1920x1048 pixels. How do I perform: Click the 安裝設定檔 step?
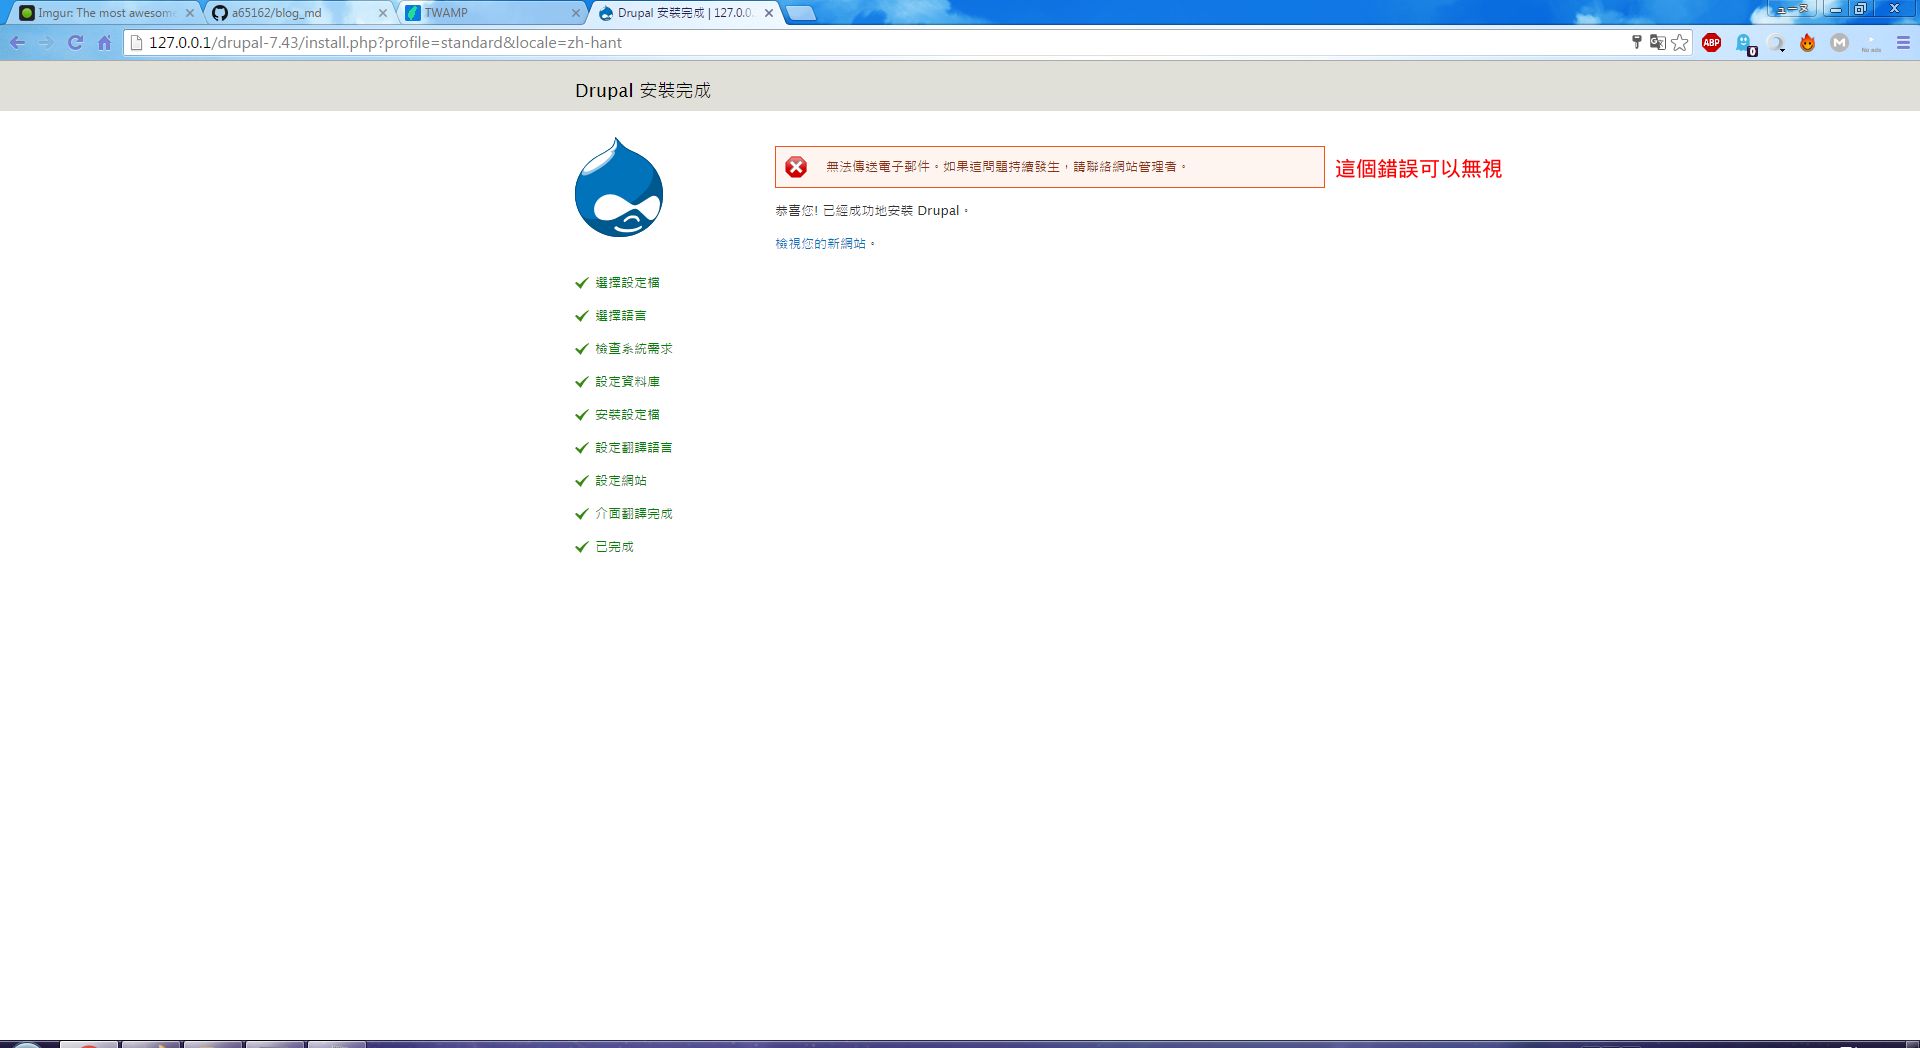(627, 415)
